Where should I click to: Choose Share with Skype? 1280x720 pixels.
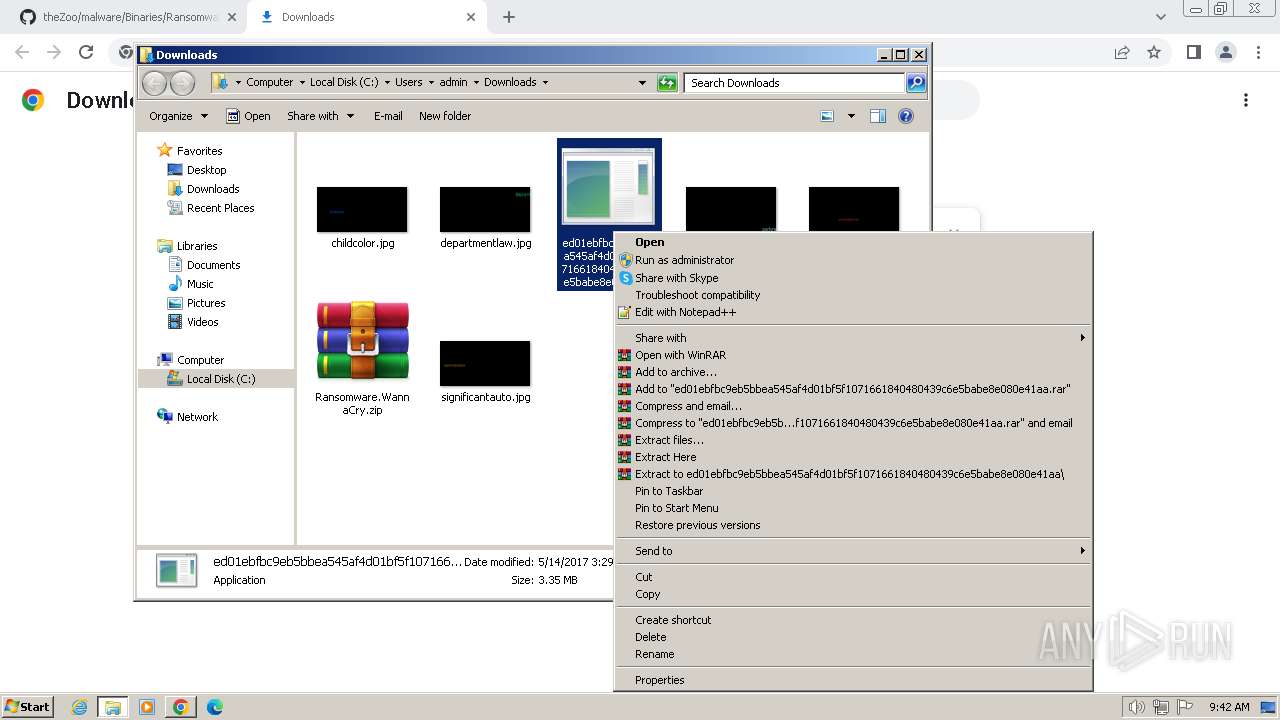[853, 278]
